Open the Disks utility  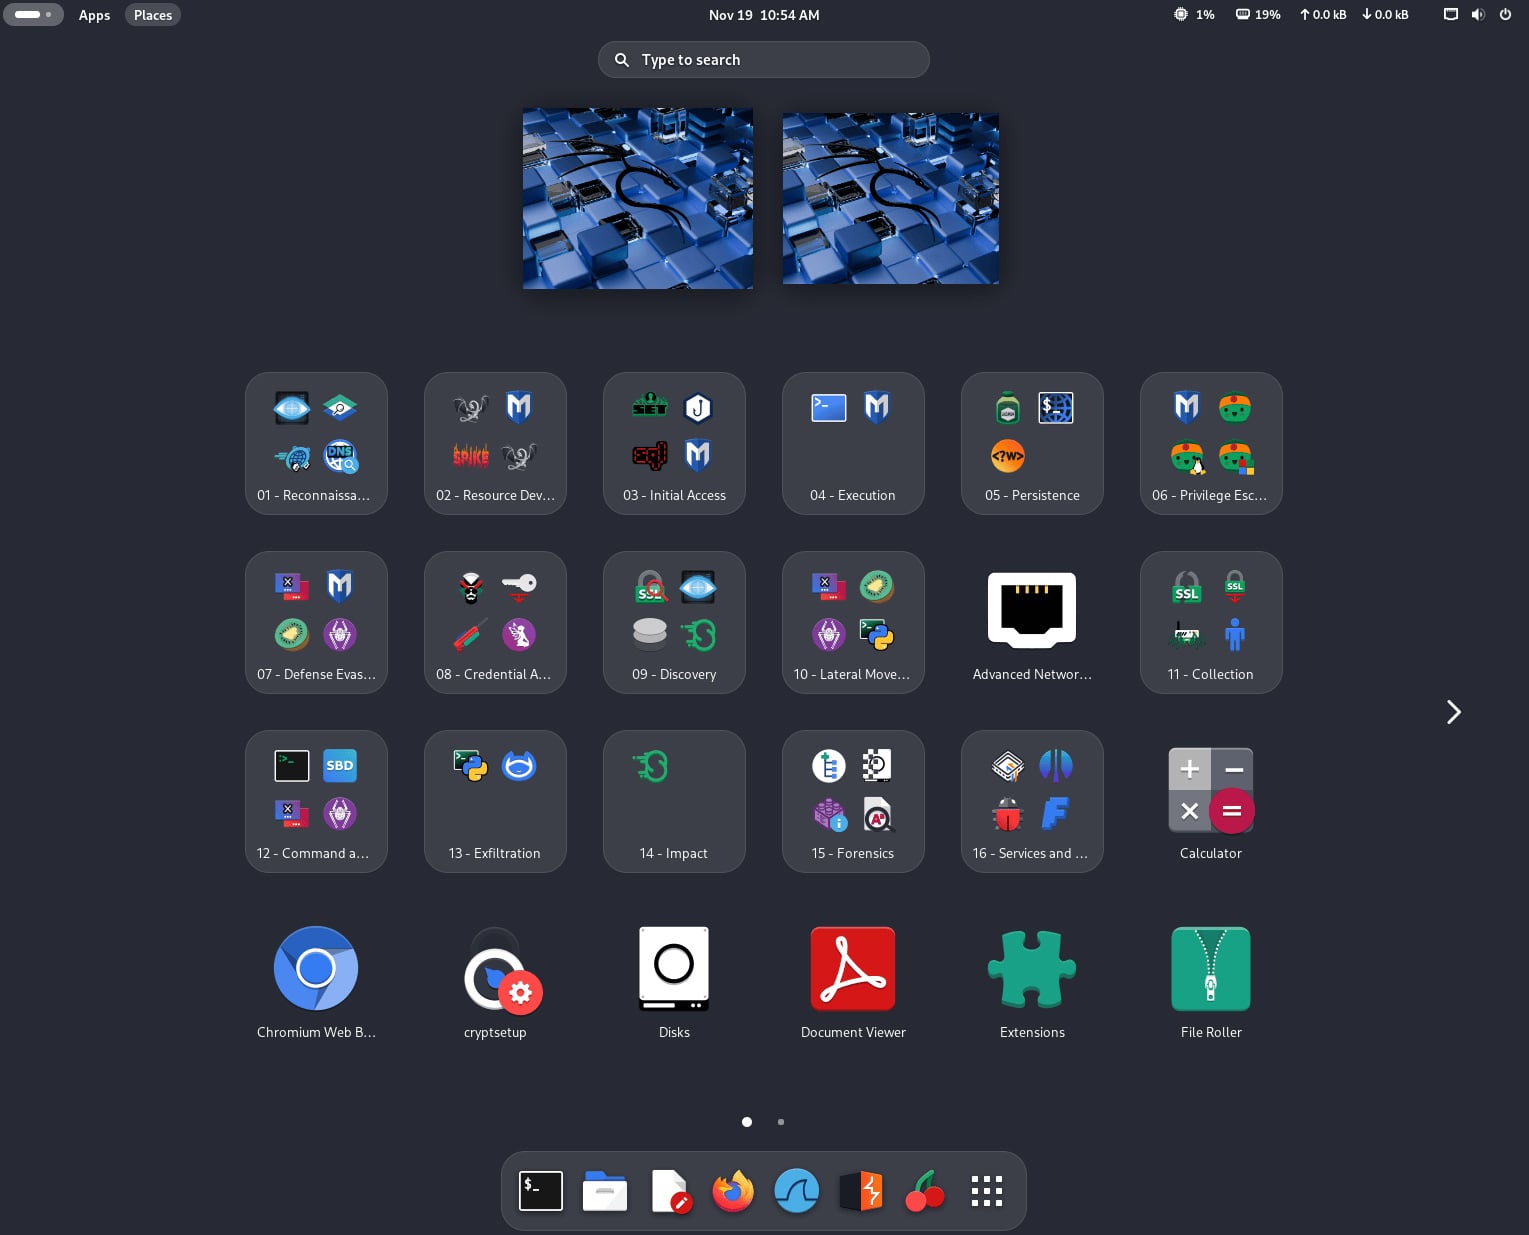coord(674,968)
